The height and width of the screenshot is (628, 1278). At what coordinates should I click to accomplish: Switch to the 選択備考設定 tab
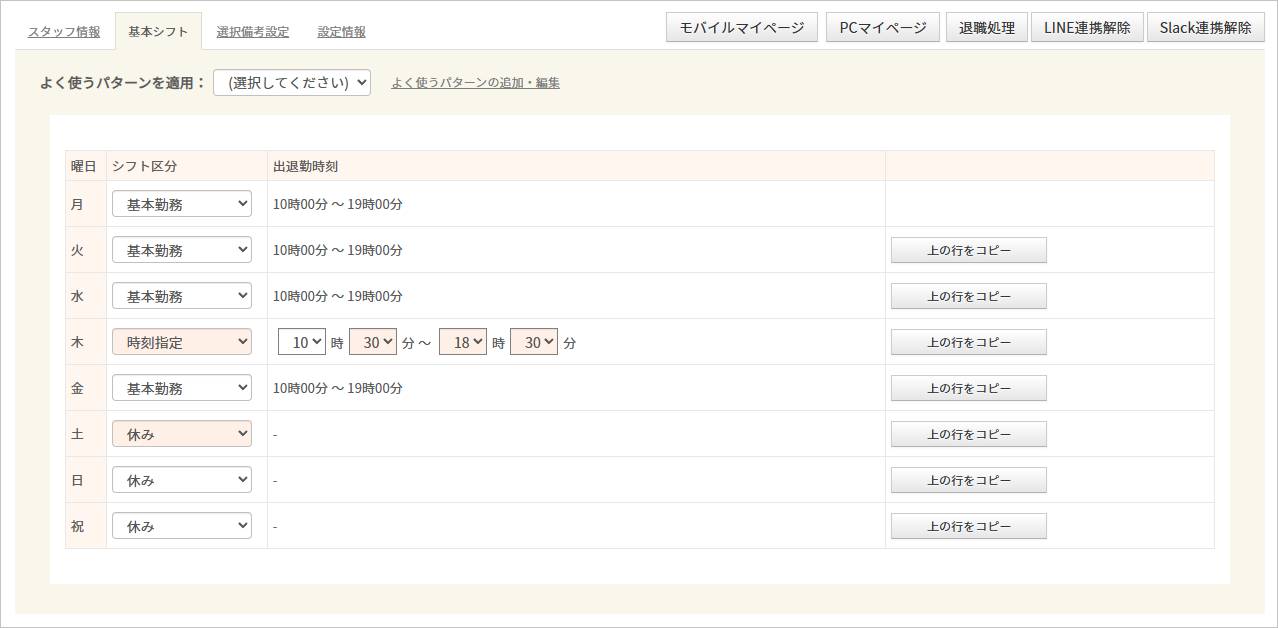coord(252,32)
